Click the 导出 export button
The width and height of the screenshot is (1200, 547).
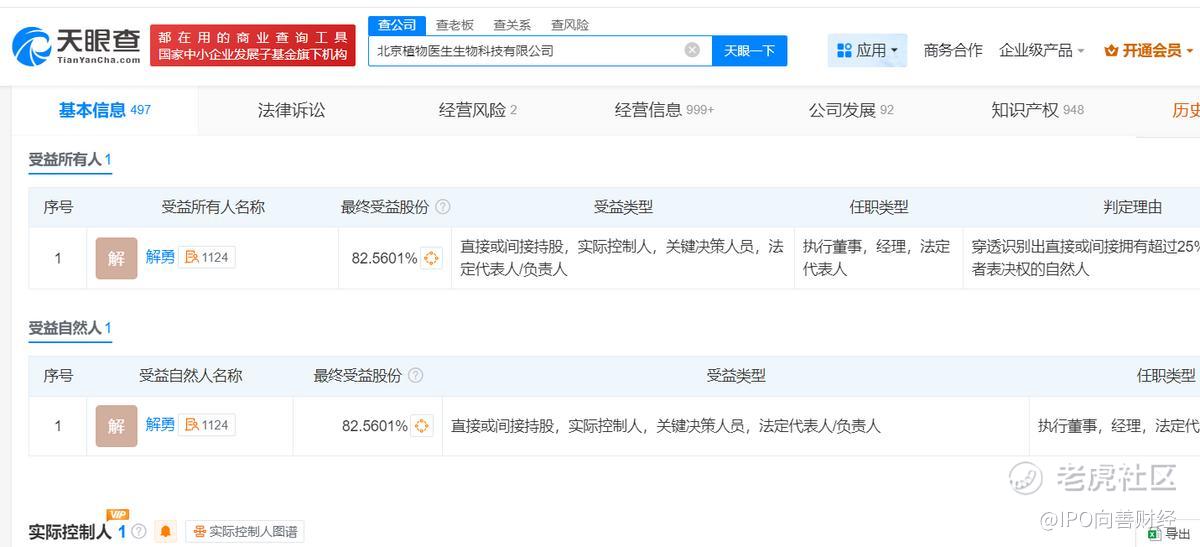(1169, 535)
